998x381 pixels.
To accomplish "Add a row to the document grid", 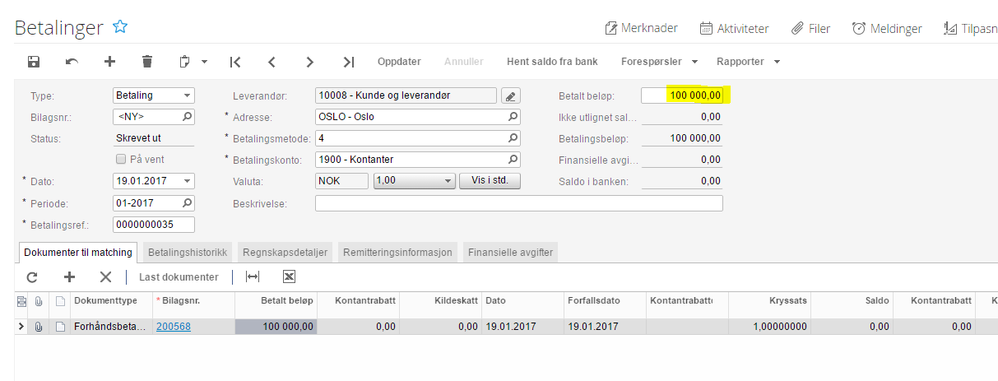I will point(69,277).
